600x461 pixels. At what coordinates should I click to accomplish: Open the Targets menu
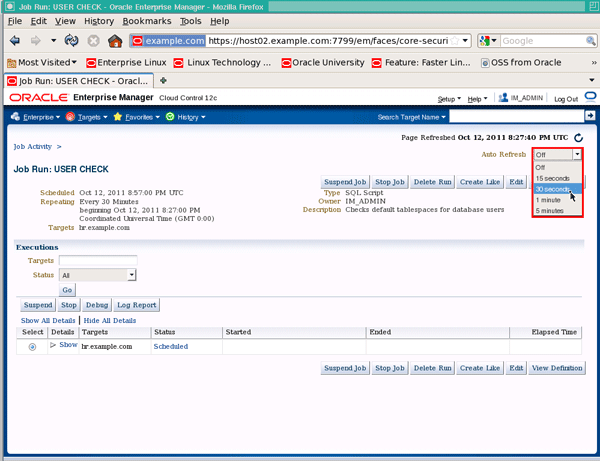[x=86, y=117]
